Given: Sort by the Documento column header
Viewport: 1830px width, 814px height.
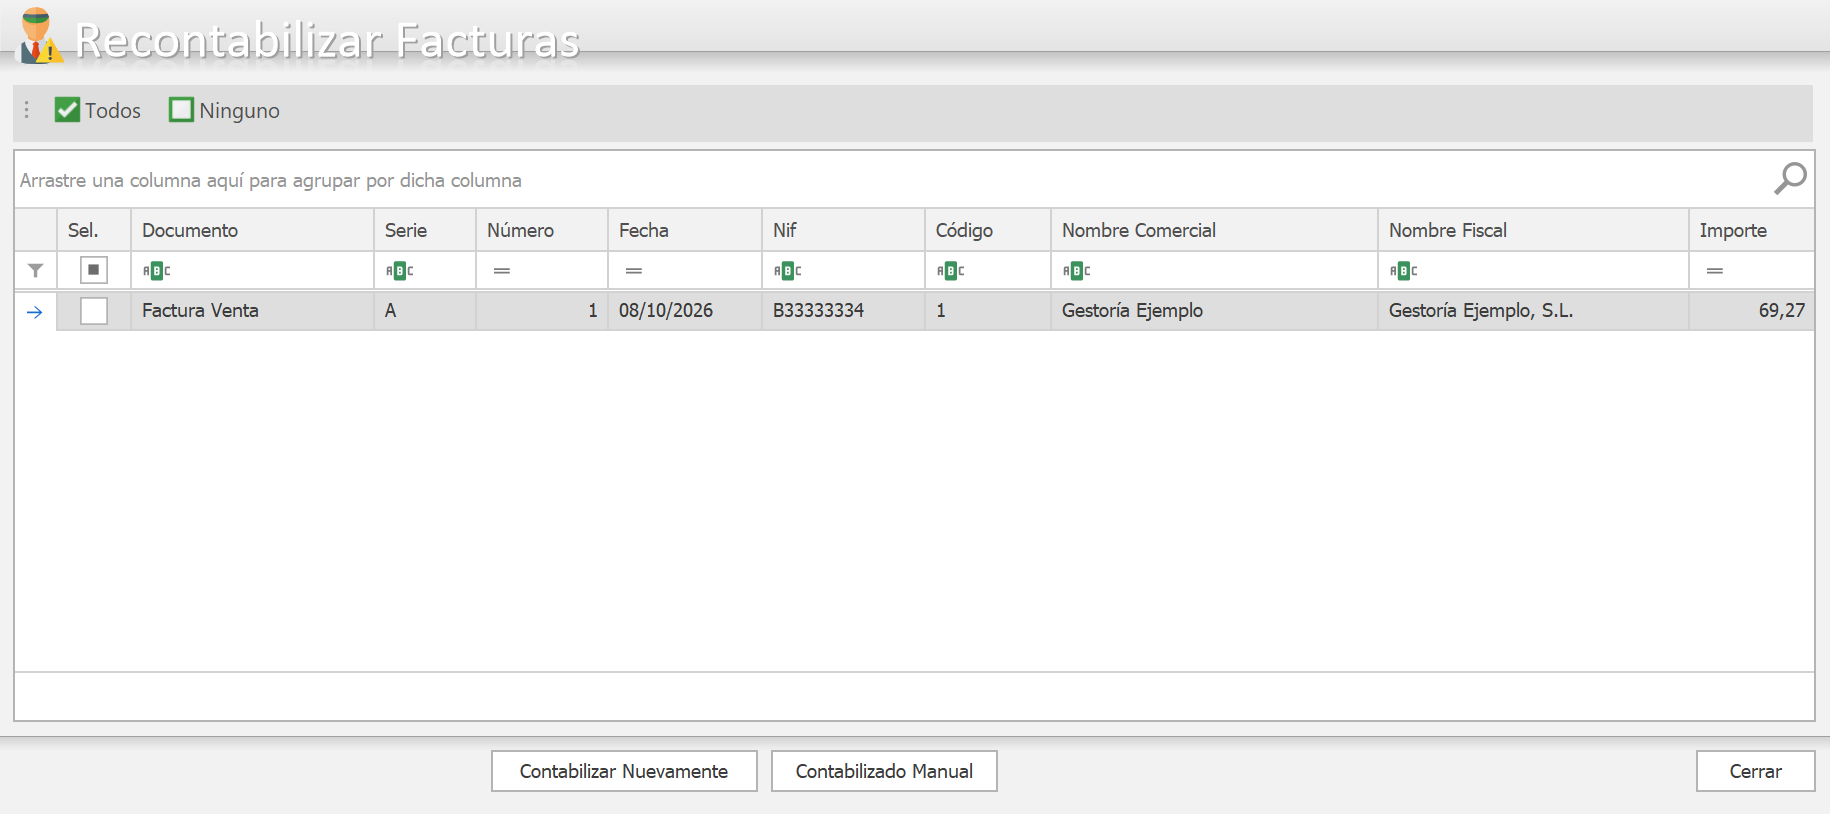Looking at the screenshot, I should [252, 230].
